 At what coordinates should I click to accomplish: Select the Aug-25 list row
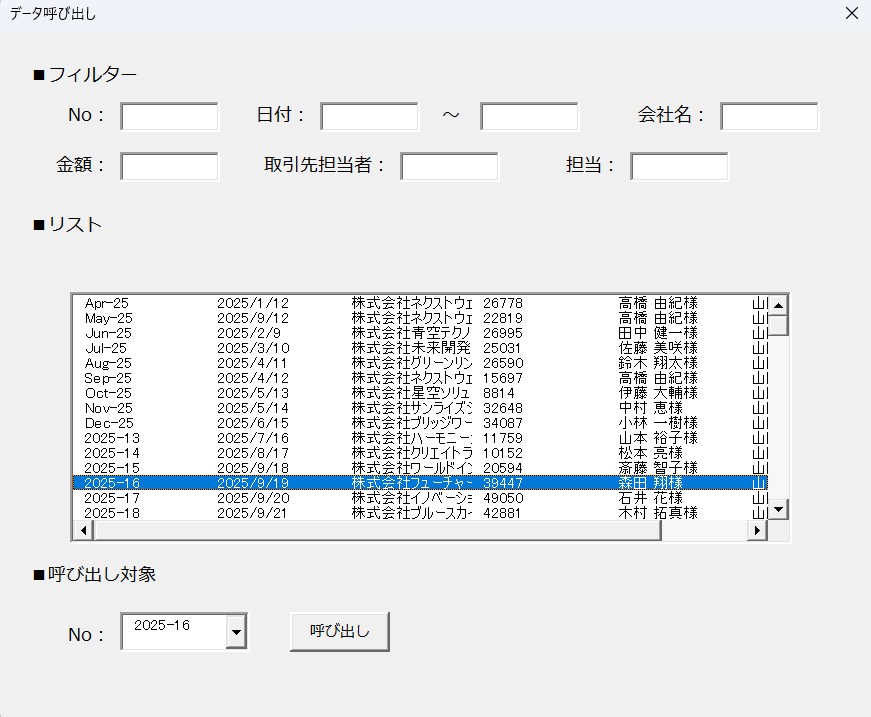[420, 363]
